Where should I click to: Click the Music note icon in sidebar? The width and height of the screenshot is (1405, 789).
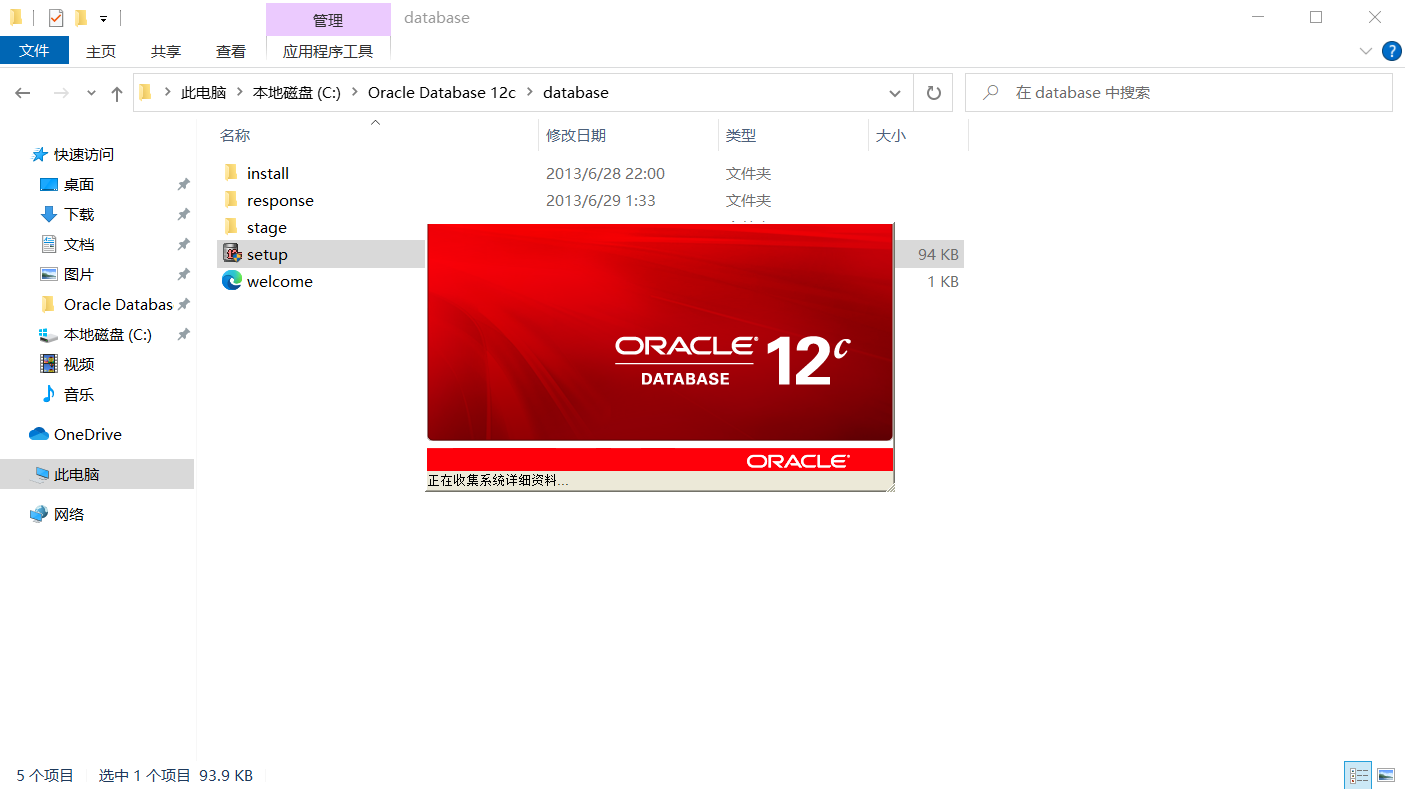48,394
